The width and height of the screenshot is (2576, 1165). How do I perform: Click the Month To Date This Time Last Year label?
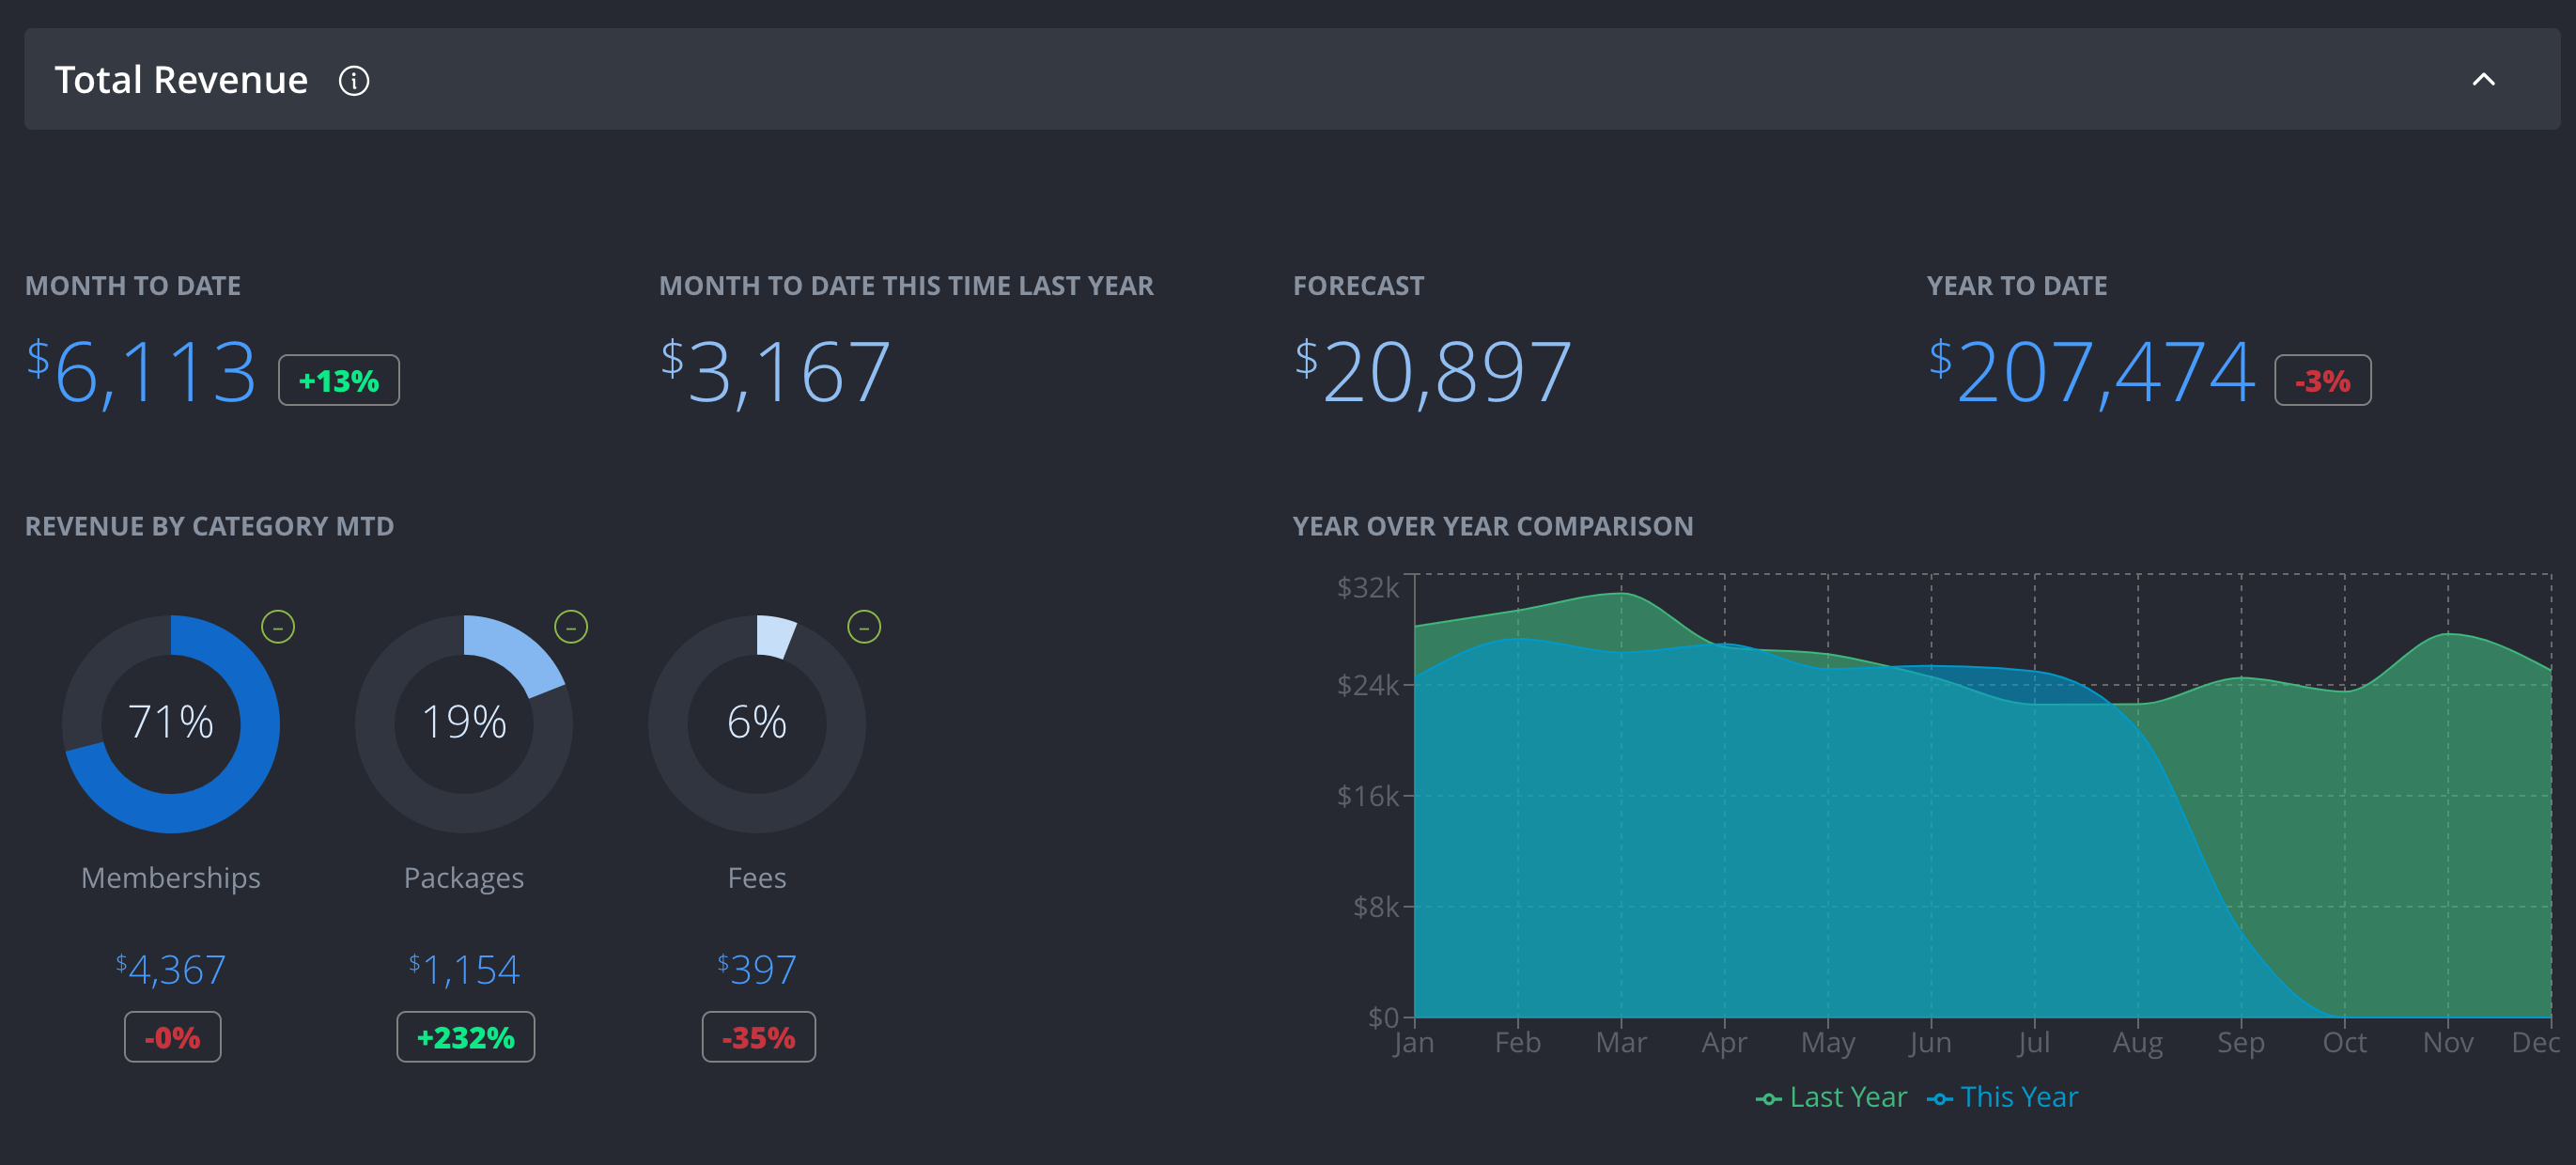click(906, 286)
